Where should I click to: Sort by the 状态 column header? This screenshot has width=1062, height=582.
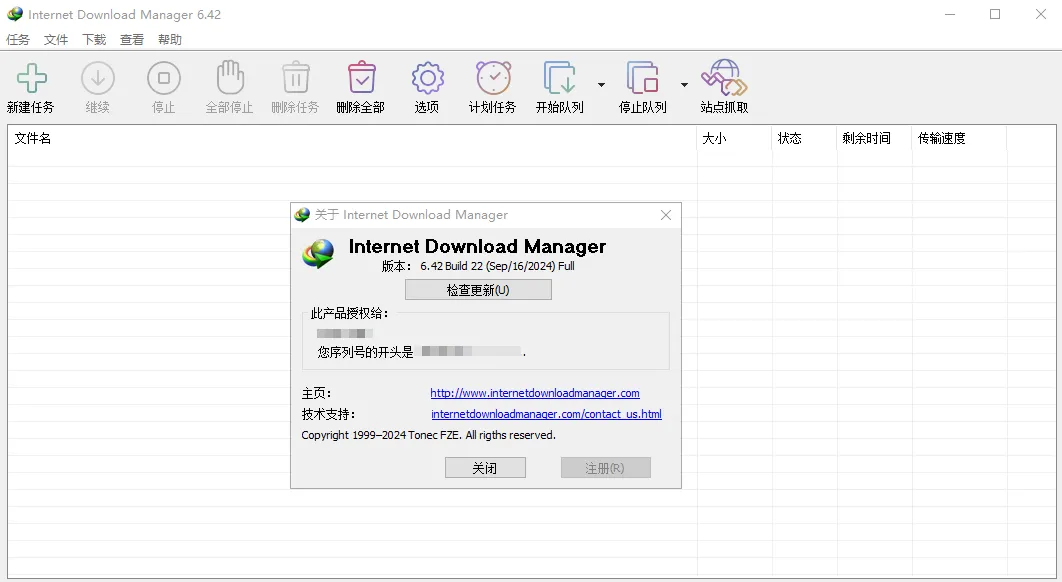(x=805, y=138)
